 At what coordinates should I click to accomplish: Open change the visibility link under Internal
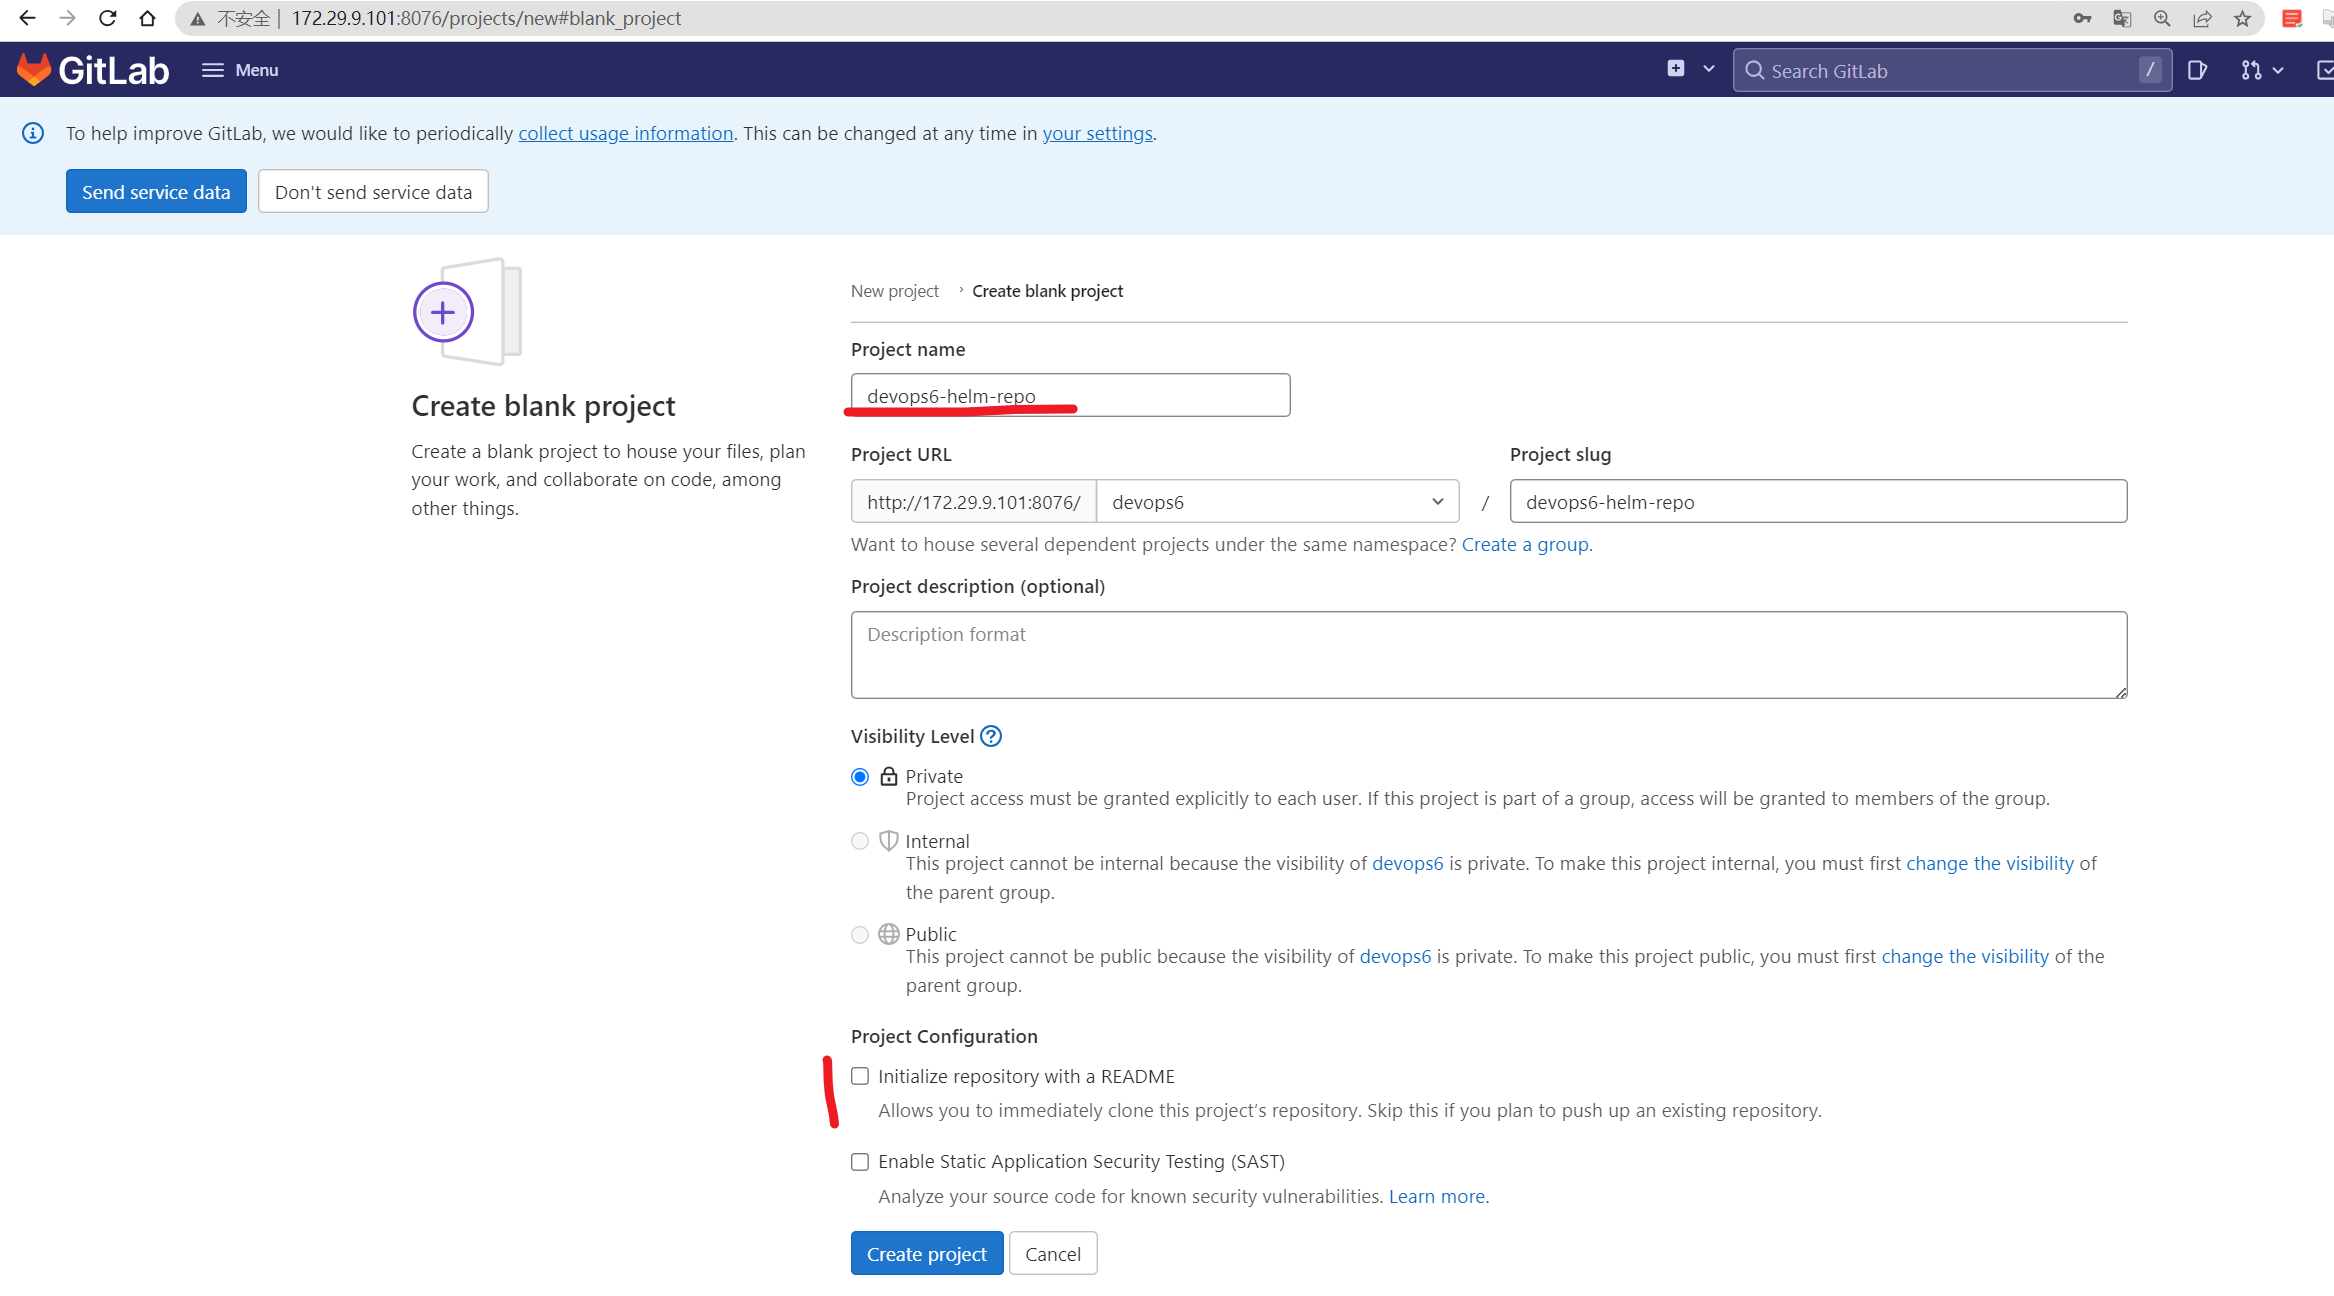pyautogui.click(x=1990, y=863)
